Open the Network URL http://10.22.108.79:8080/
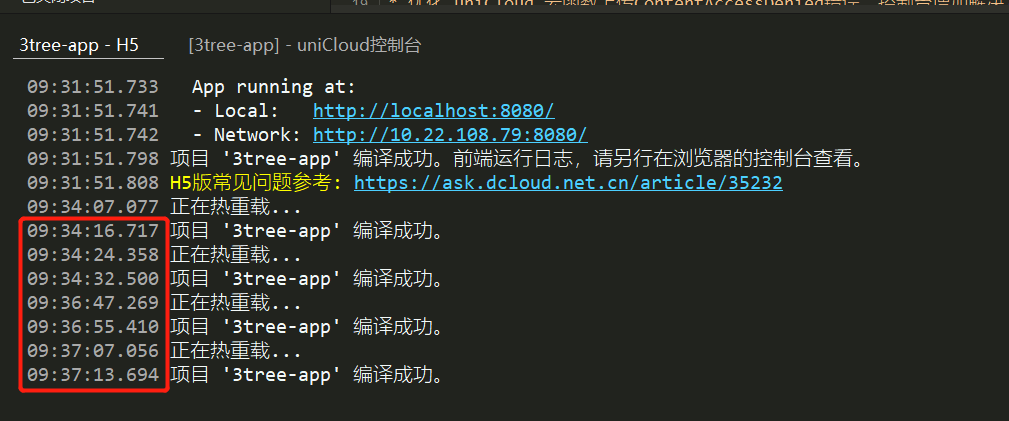 pos(449,135)
